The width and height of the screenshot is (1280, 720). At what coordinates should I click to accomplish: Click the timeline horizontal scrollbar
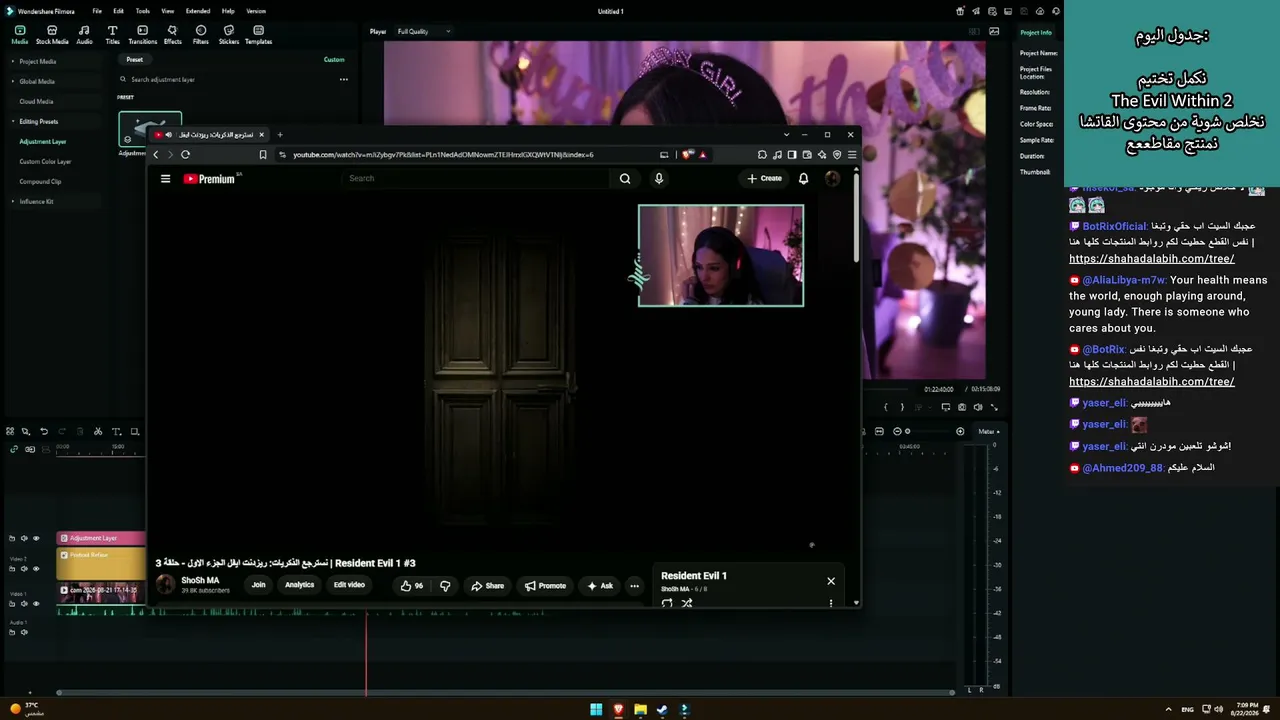click(x=505, y=692)
